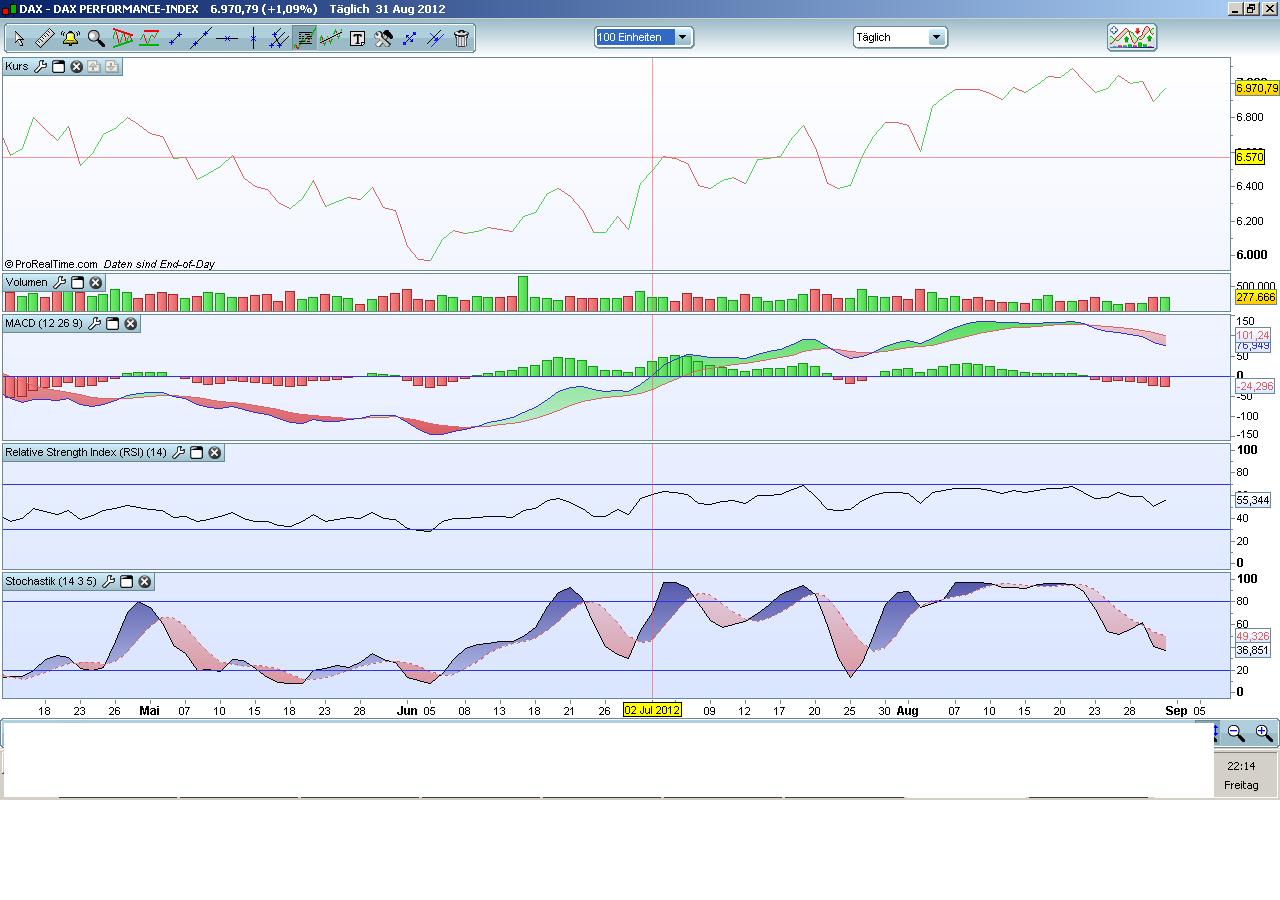Zoom in with the plus magnifier
The image size is (1280, 900).
pos(1264,733)
